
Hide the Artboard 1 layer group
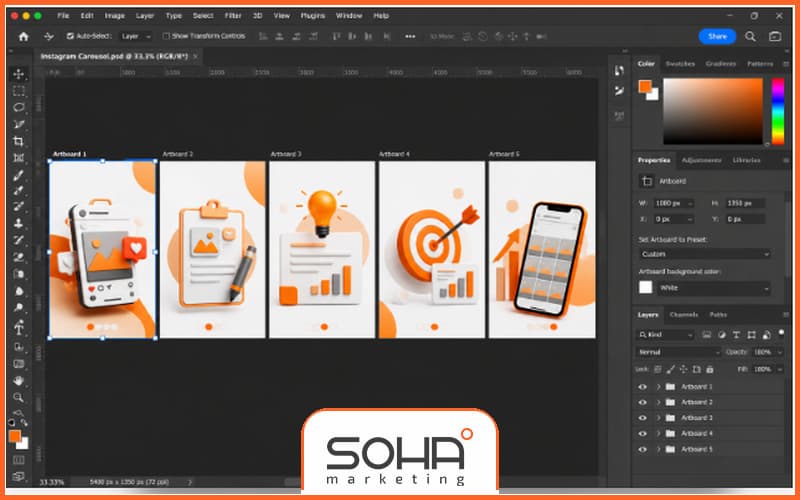[642, 387]
